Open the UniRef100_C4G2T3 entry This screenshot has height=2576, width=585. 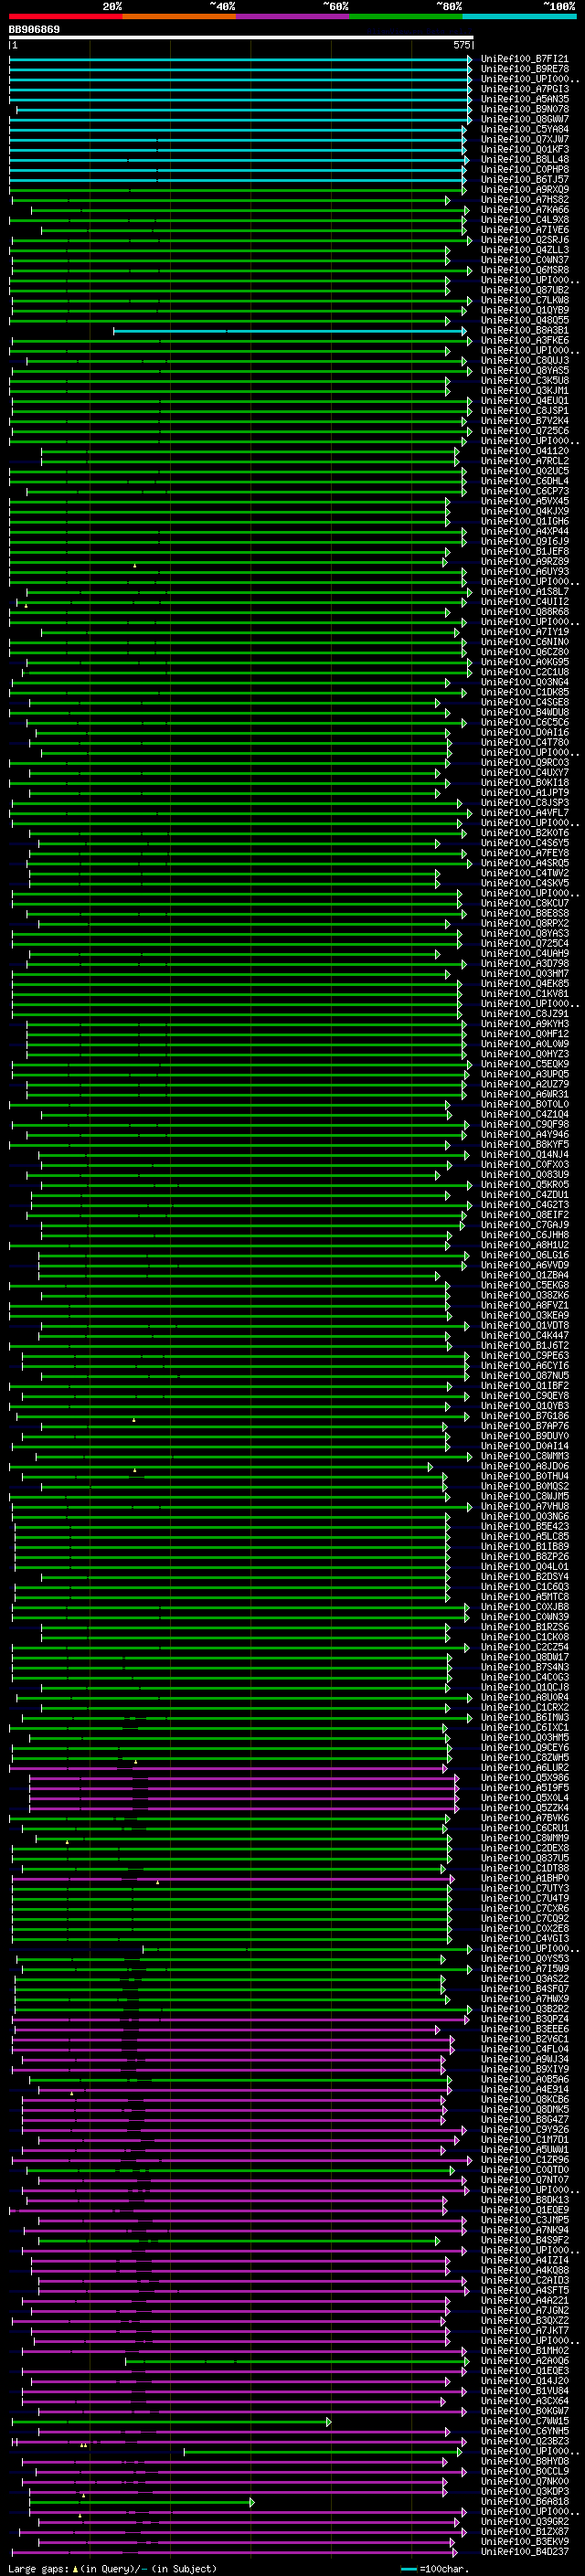coord(525,1205)
